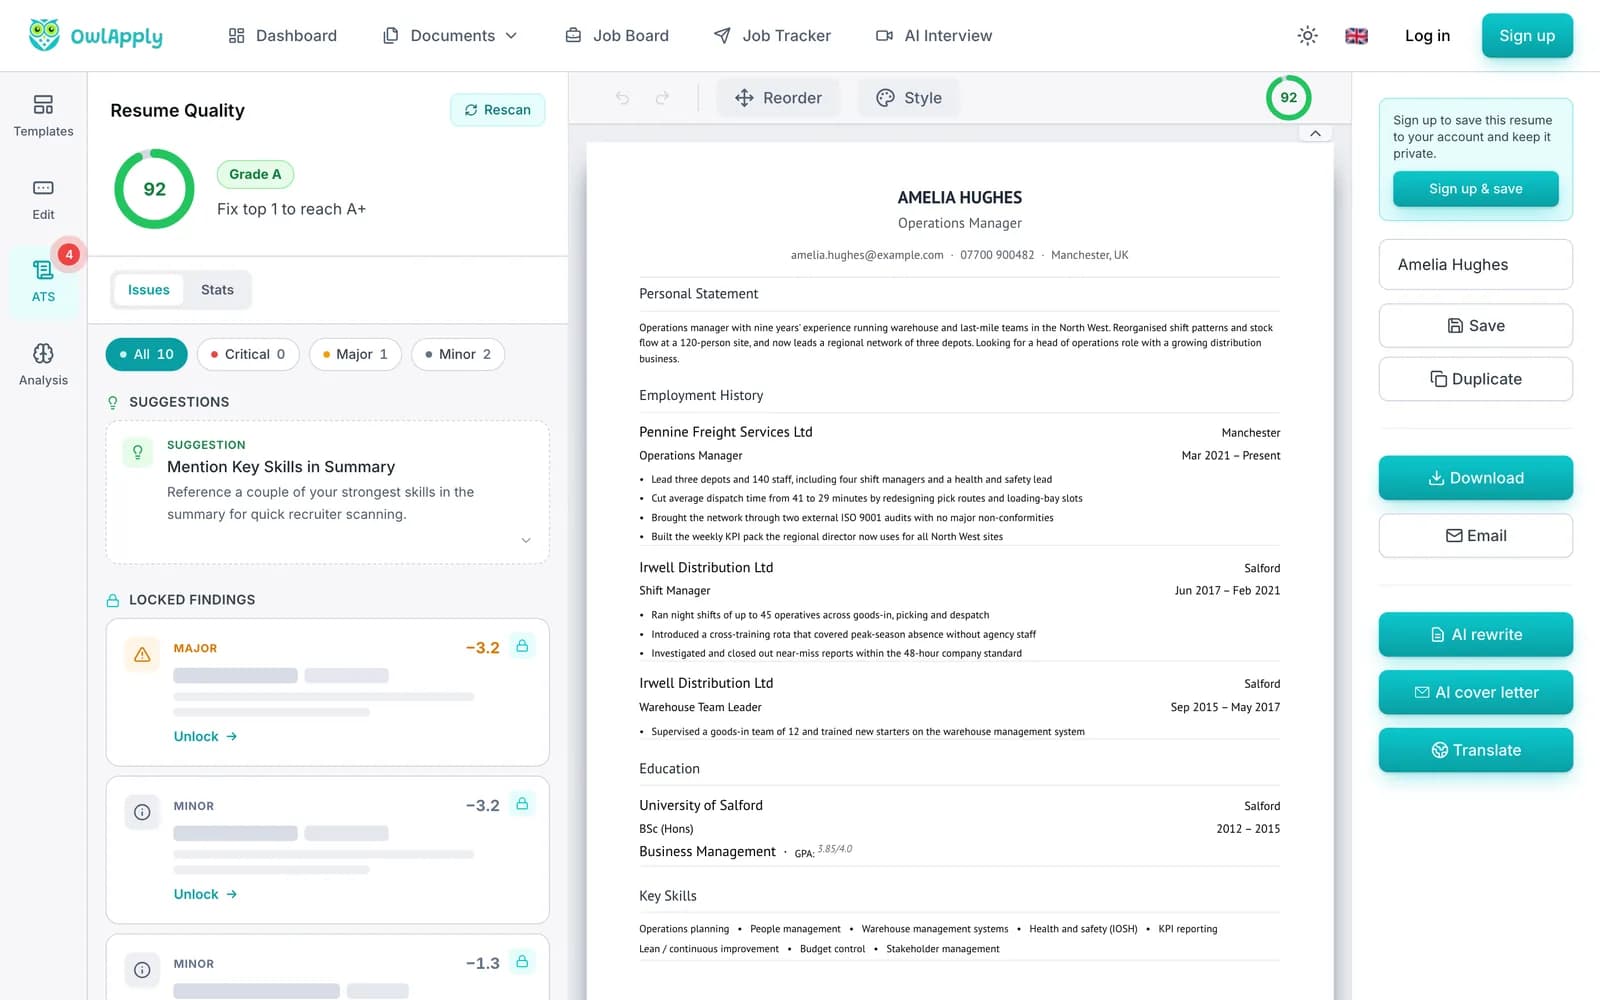Image resolution: width=1600 pixels, height=1000 pixels.
Task: Click Unlock on the -3.2 MINOR finding
Action: click(x=205, y=894)
